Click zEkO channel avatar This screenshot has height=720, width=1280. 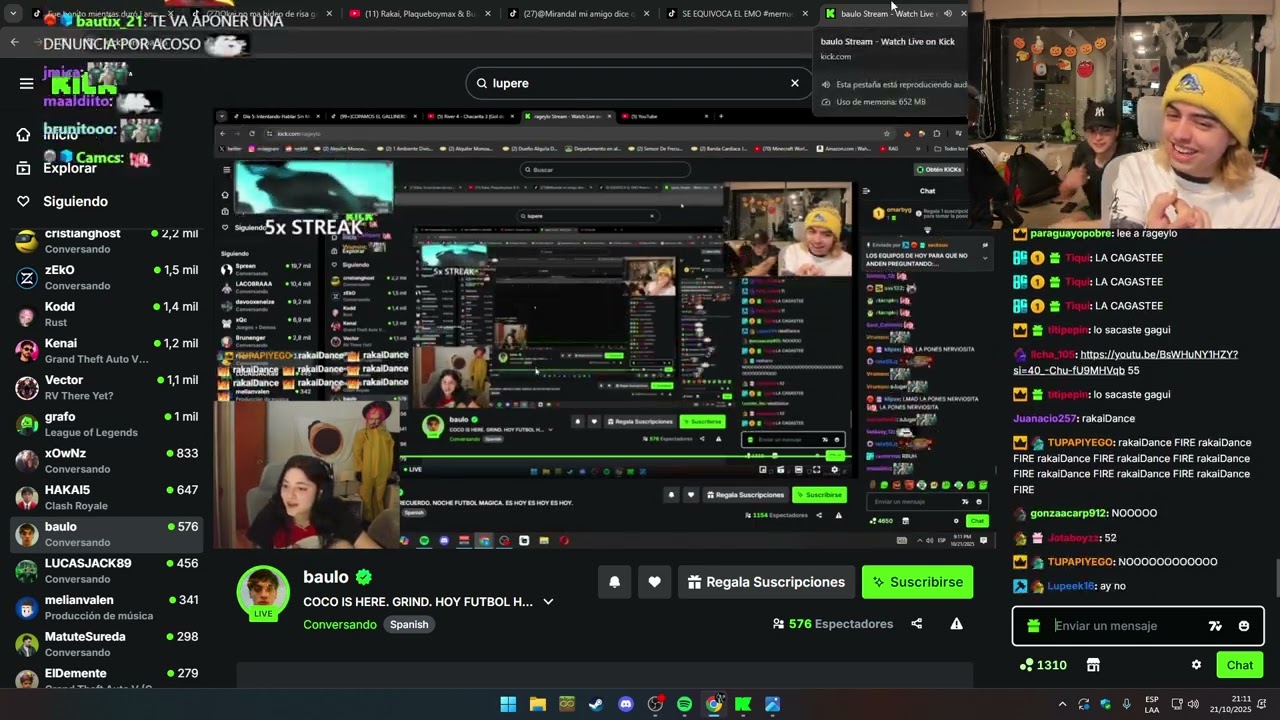[27, 278]
